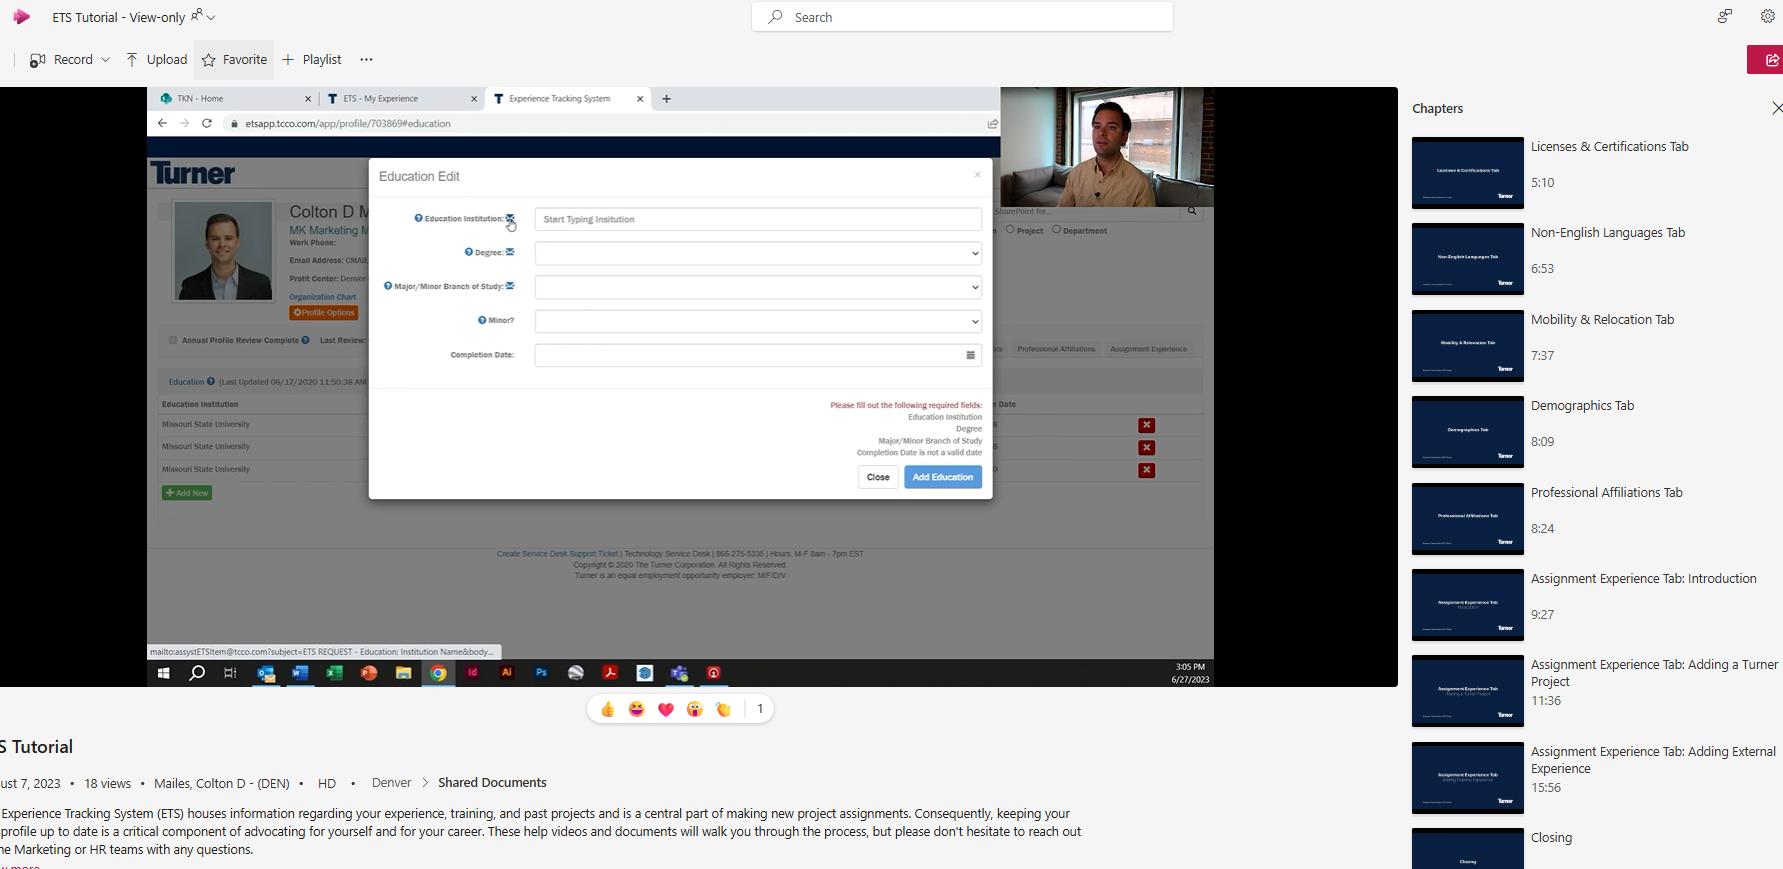
Task: Toggle the Annual Profile Review Complete checkbox
Action: click(x=173, y=340)
